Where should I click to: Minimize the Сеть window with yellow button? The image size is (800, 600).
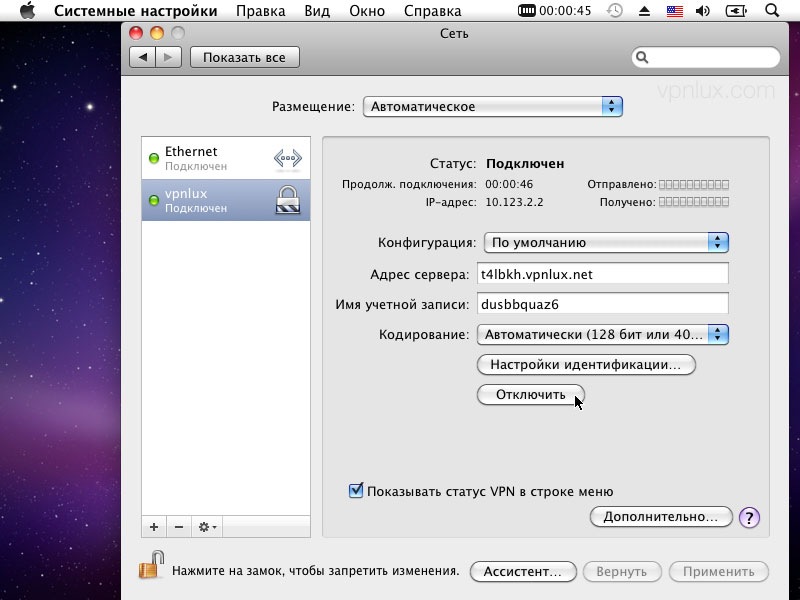click(x=157, y=33)
